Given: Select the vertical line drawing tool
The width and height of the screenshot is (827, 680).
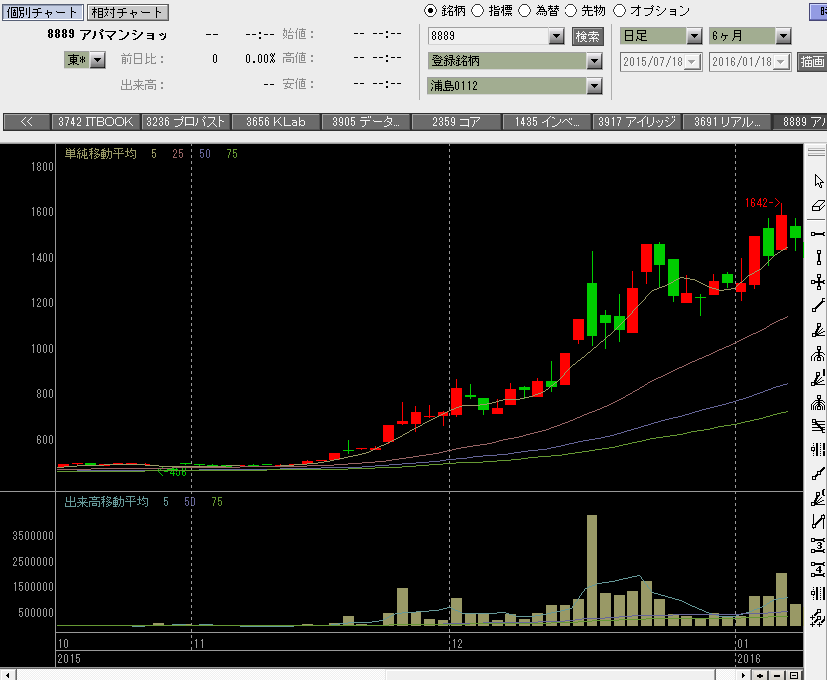Looking at the screenshot, I should point(818,257).
